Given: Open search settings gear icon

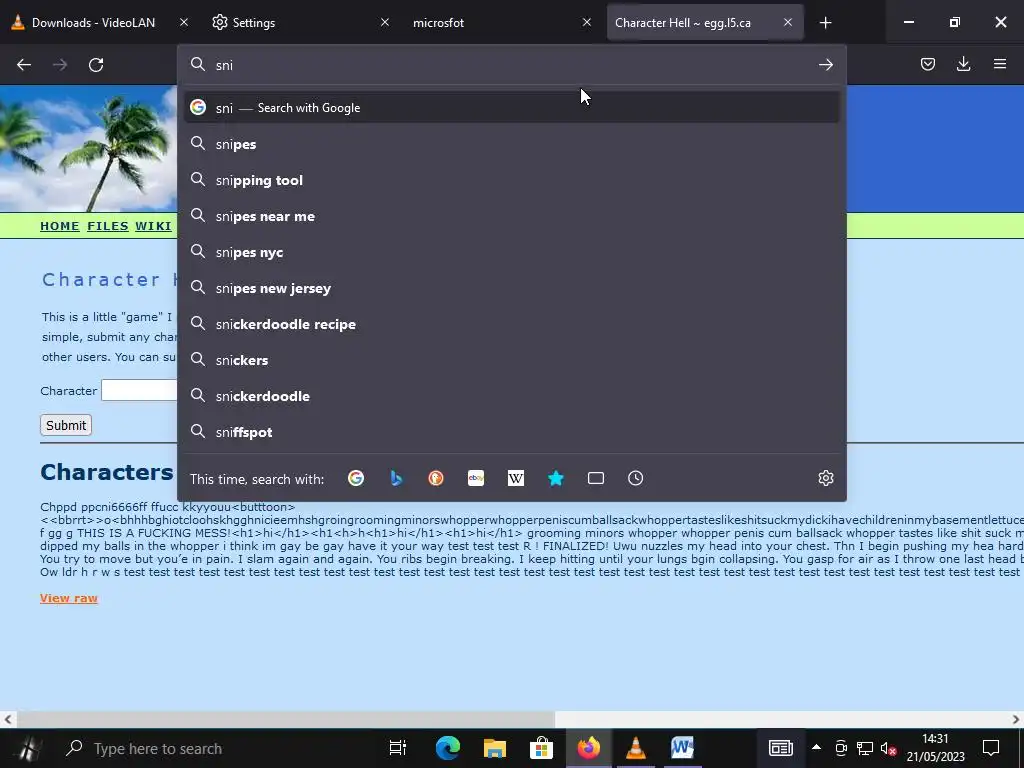Looking at the screenshot, I should pyautogui.click(x=825, y=479).
